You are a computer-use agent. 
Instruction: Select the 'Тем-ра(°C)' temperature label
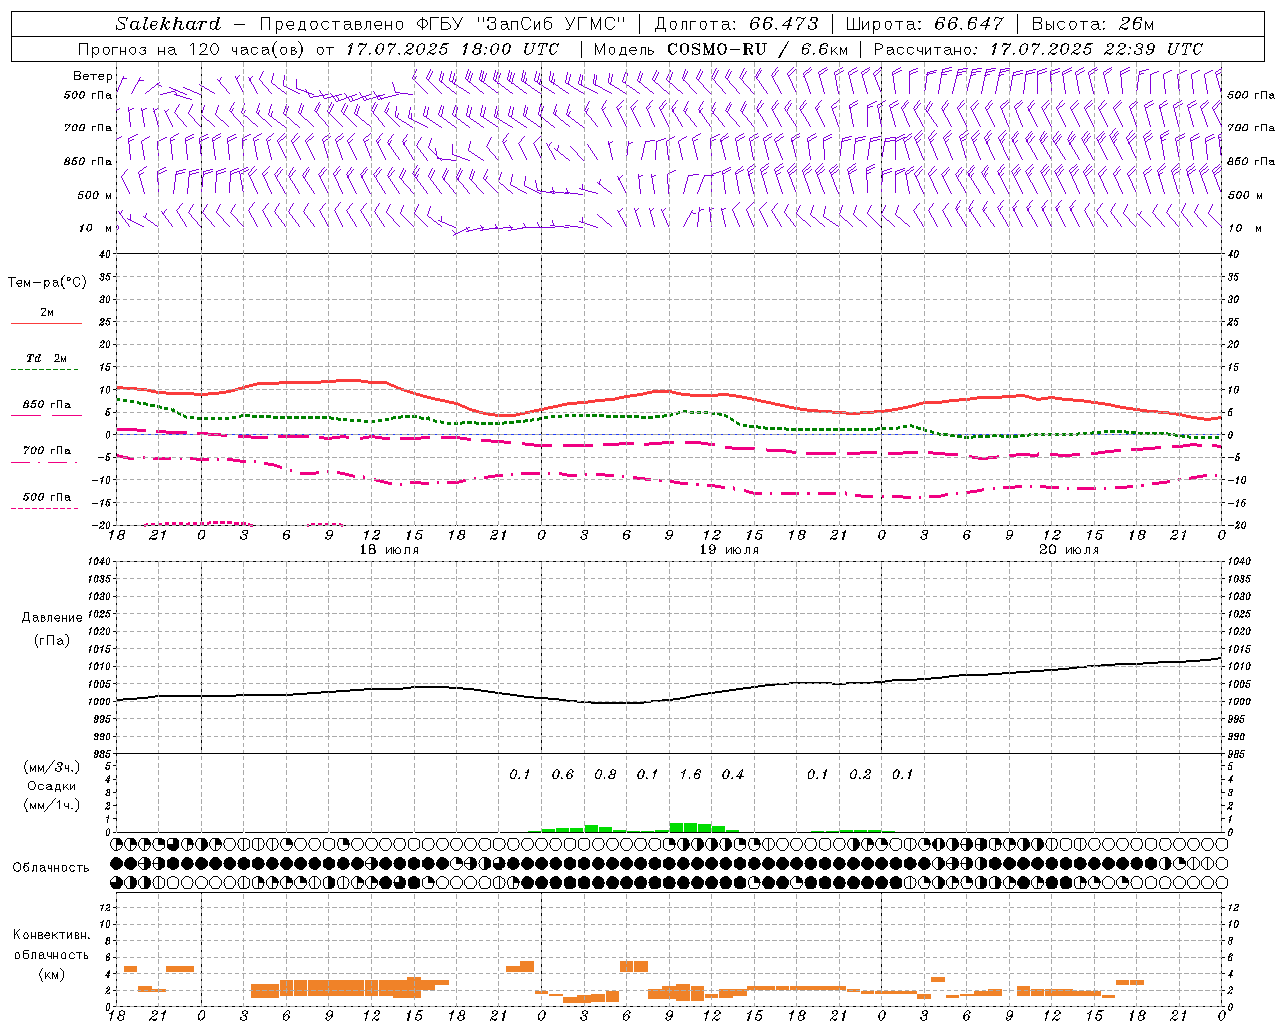[47, 283]
